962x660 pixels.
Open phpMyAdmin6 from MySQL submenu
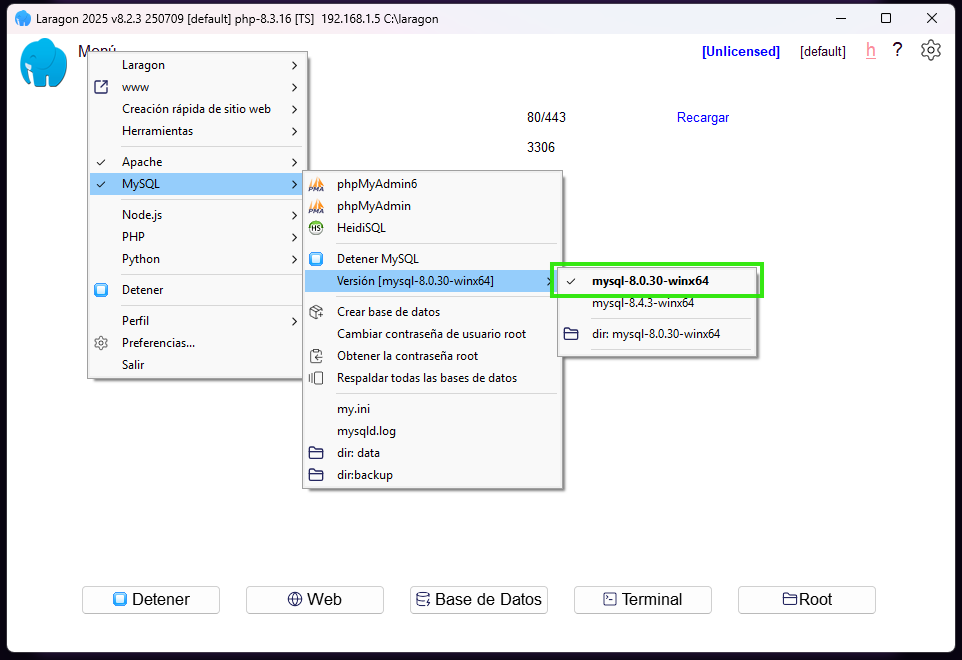376,184
